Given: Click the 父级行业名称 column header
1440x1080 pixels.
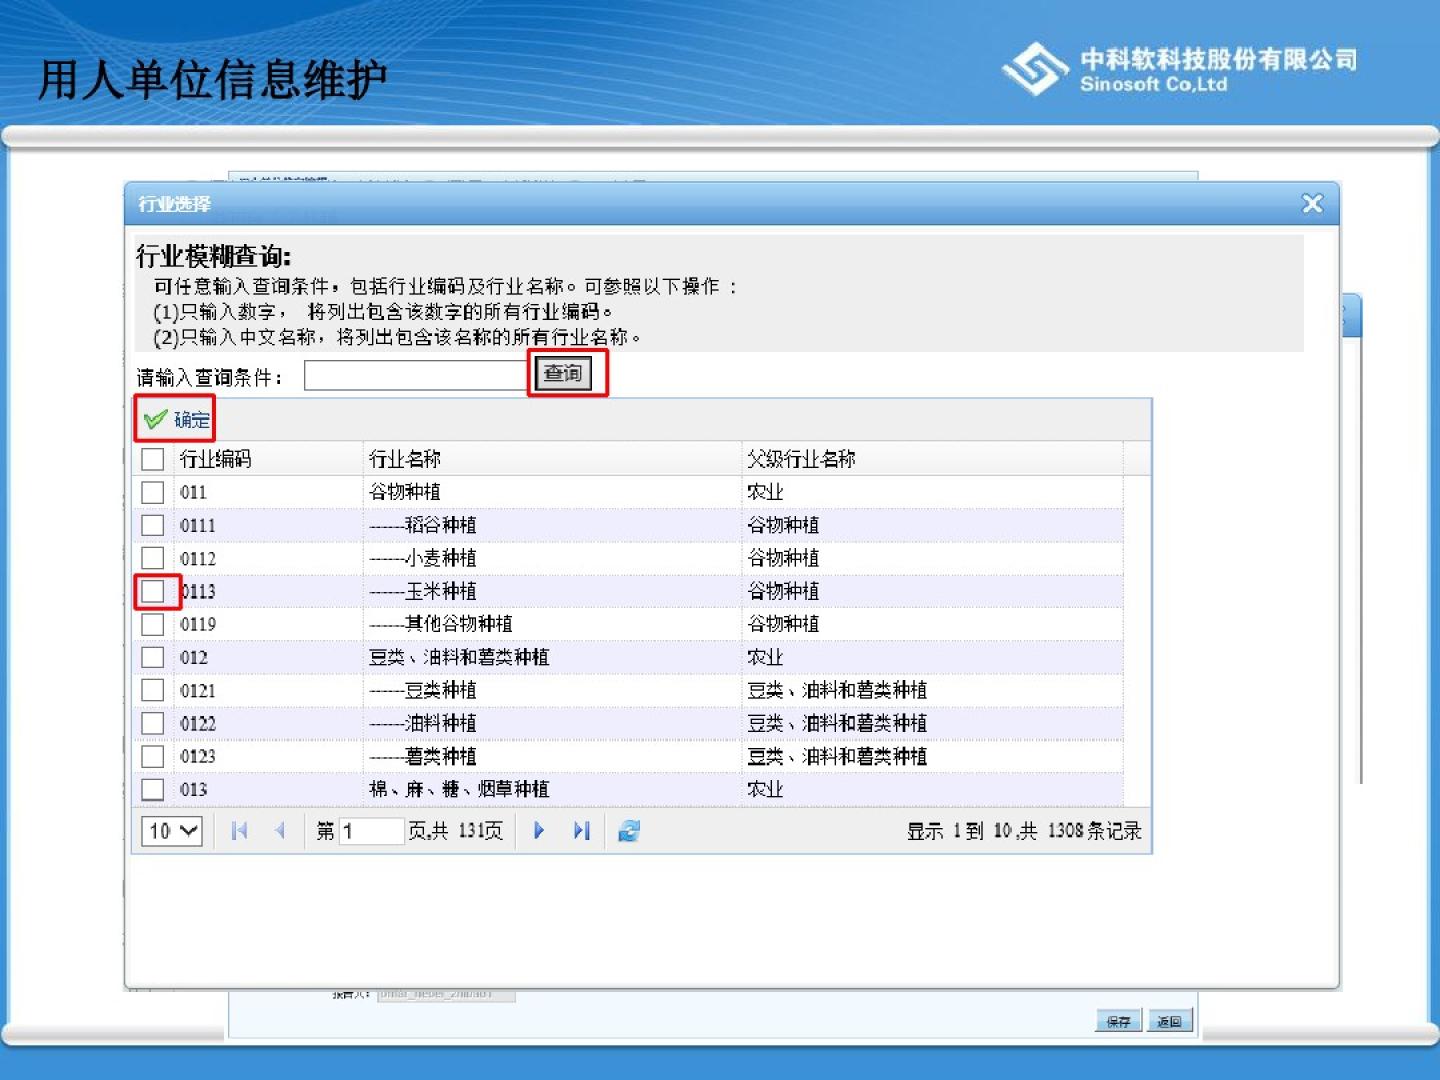Looking at the screenshot, I should [x=801, y=459].
